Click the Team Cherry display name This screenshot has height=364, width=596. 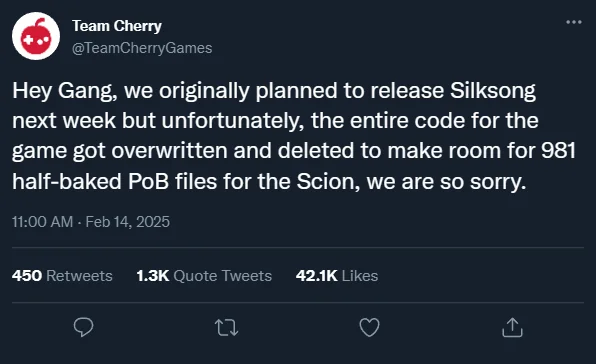[117, 26]
